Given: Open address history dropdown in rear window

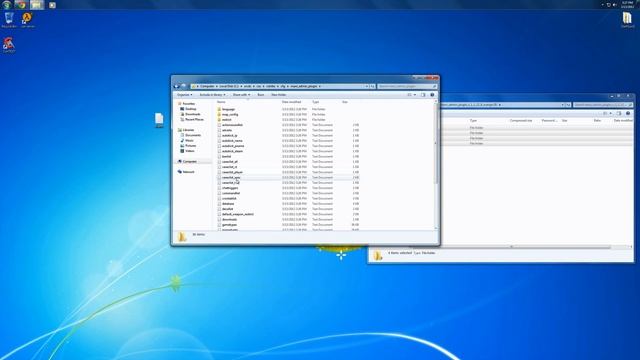Looking at the screenshot, I should [x=562, y=105].
